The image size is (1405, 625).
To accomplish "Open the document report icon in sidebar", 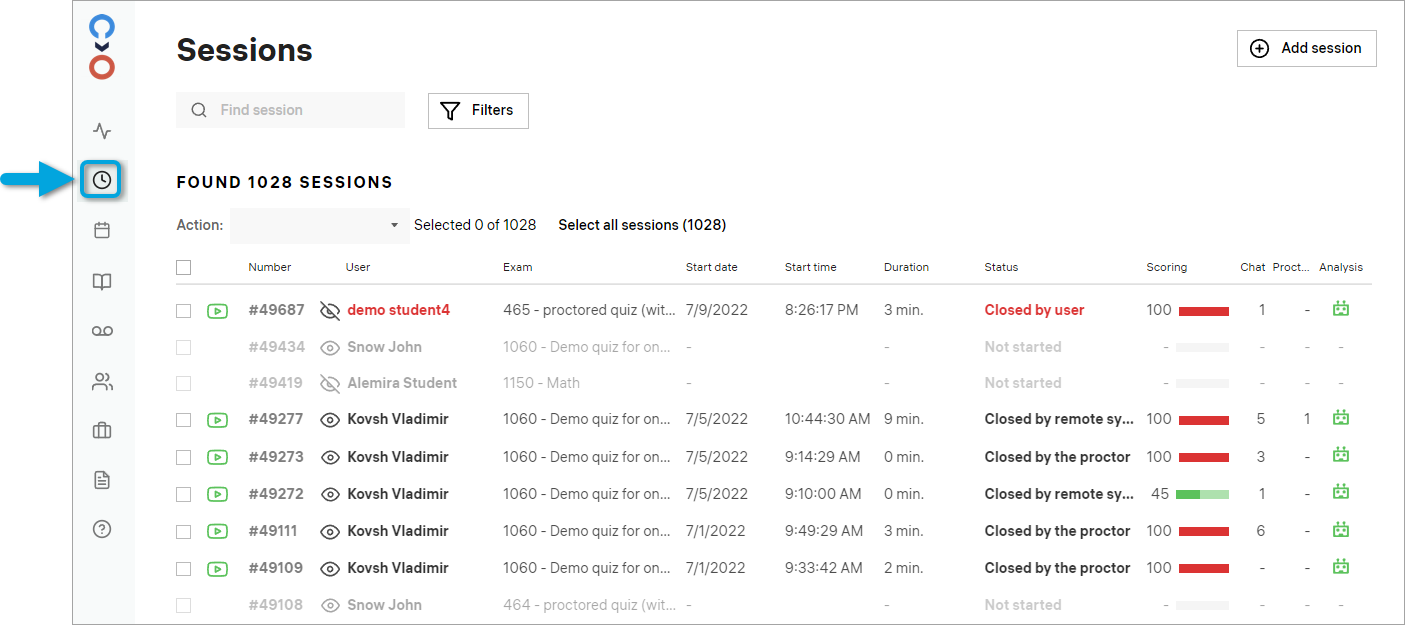I will 102,481.
